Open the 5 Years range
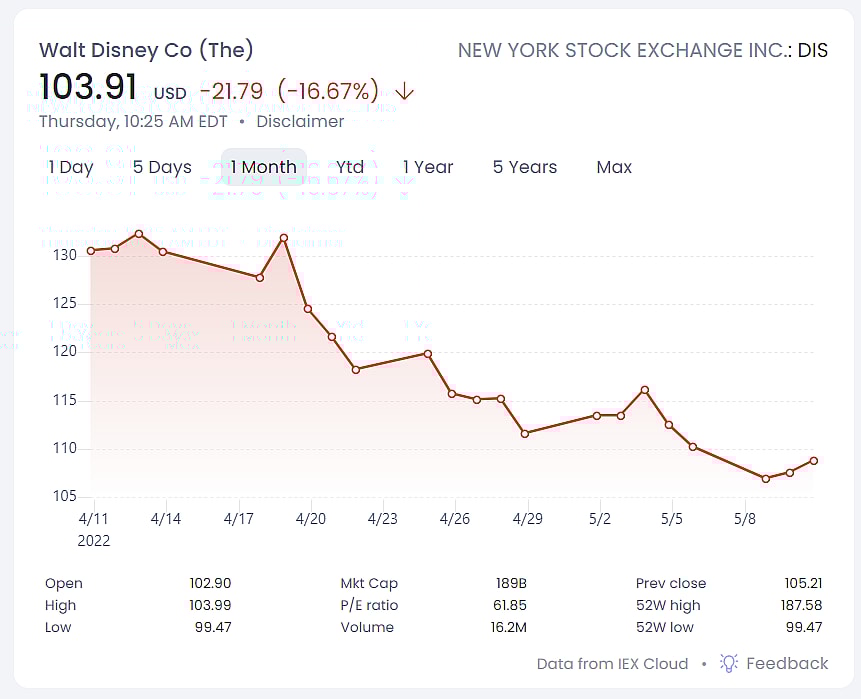861x699 pixels. coord(525,167)
